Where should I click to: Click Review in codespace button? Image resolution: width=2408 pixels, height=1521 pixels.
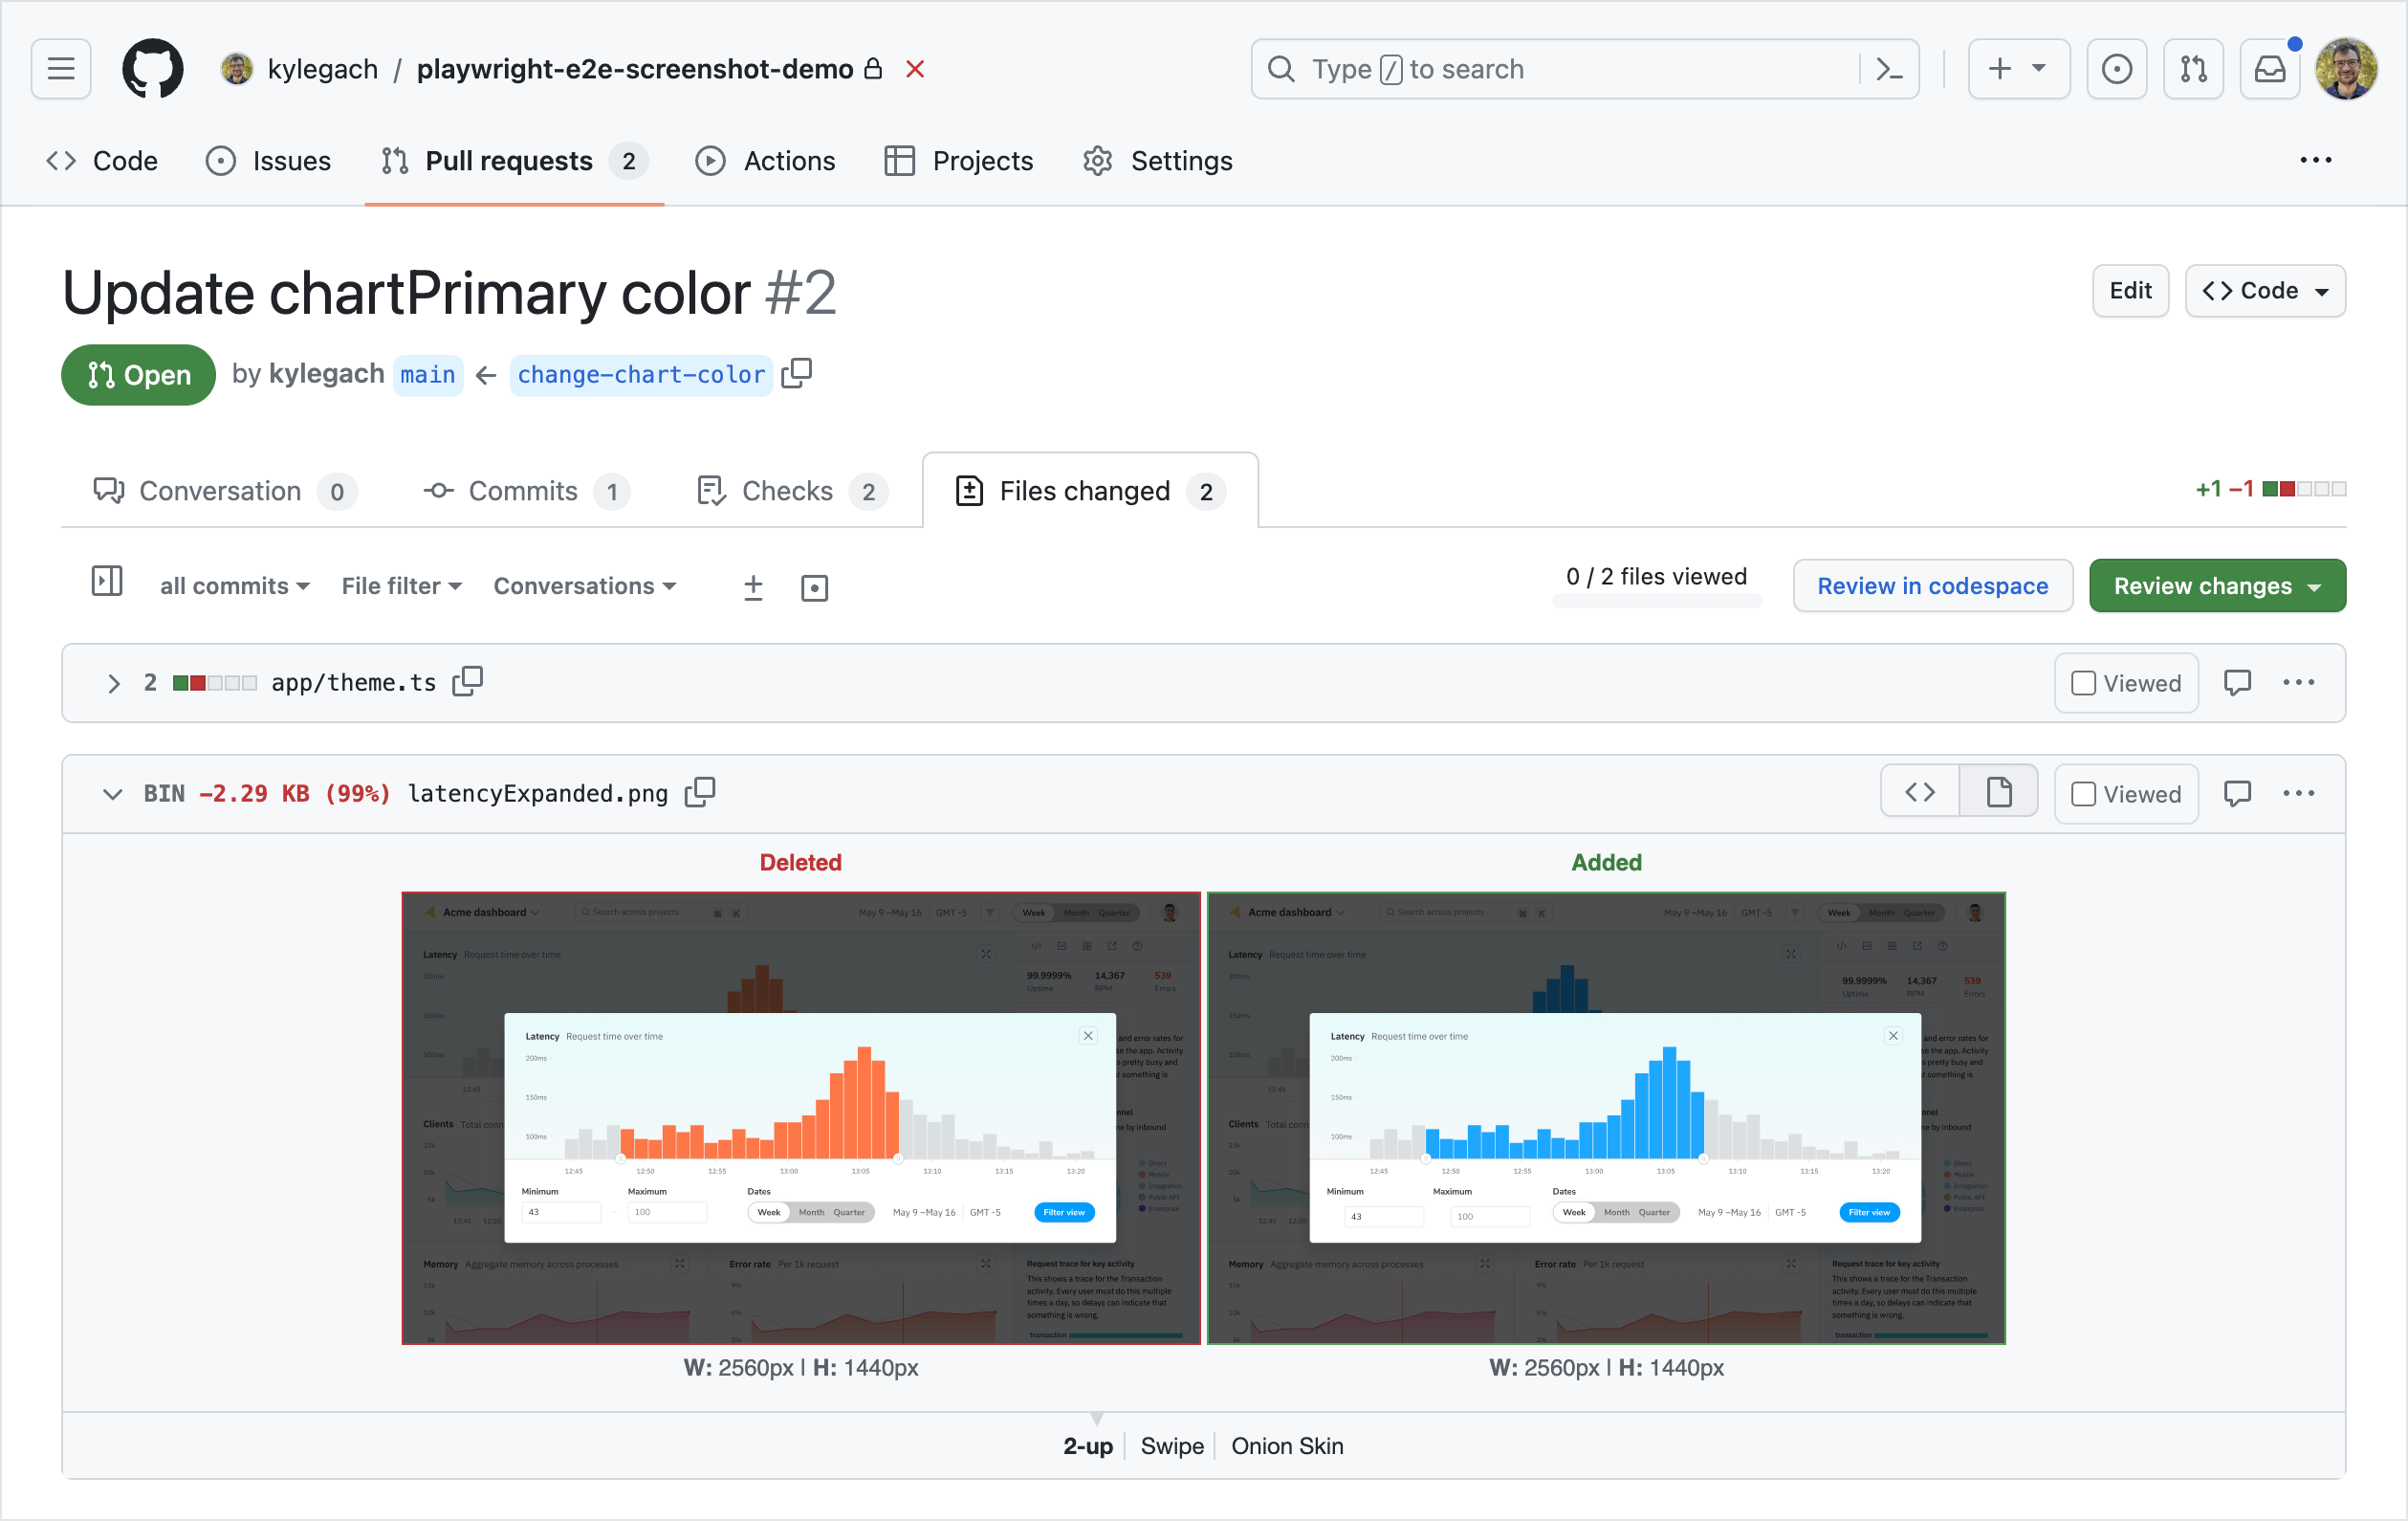(x=1932, y=586)
